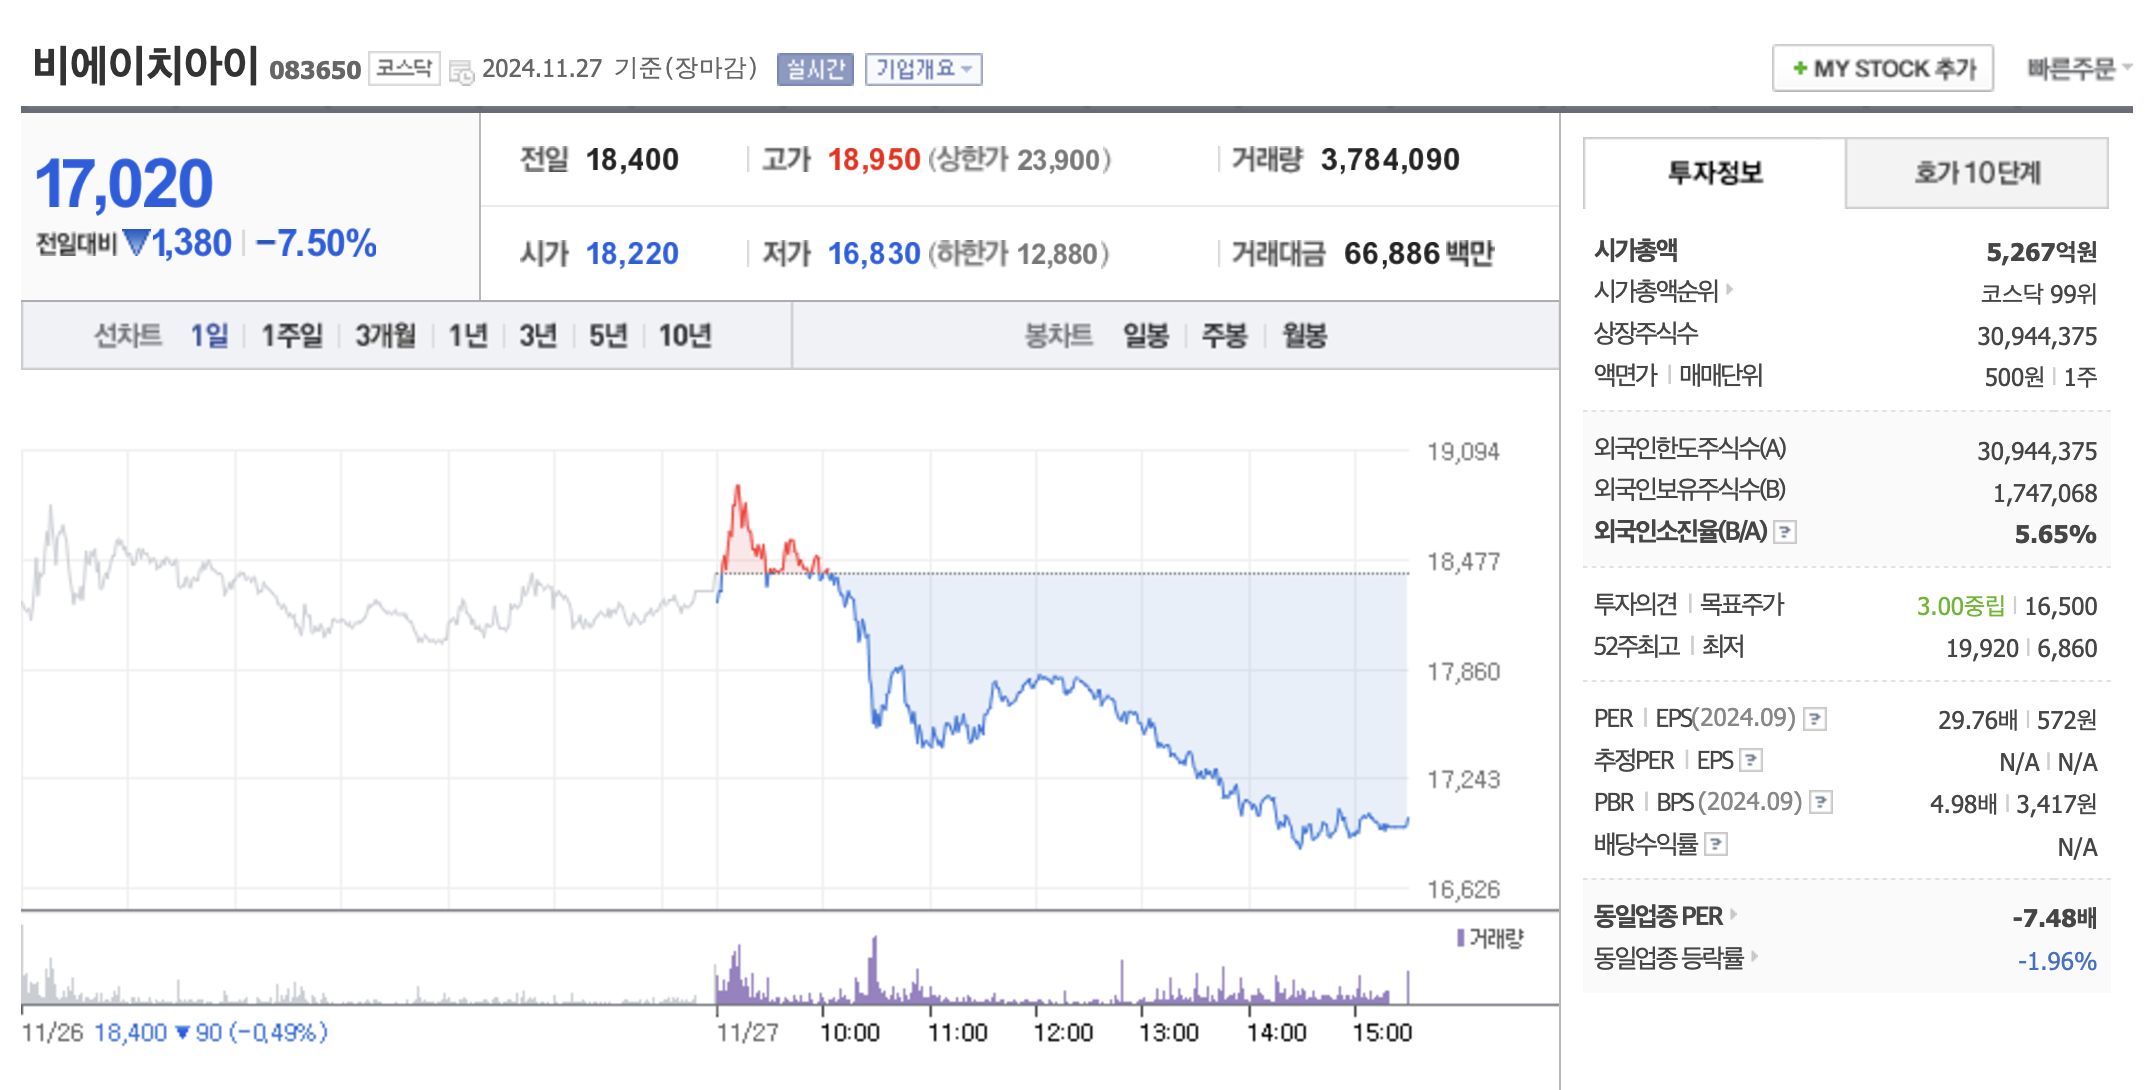The width and height of the screenshot is (2150, 1090).
Task: Open the 배당수익률 help tooltip icon
Action: click(x=1717, y=844)
